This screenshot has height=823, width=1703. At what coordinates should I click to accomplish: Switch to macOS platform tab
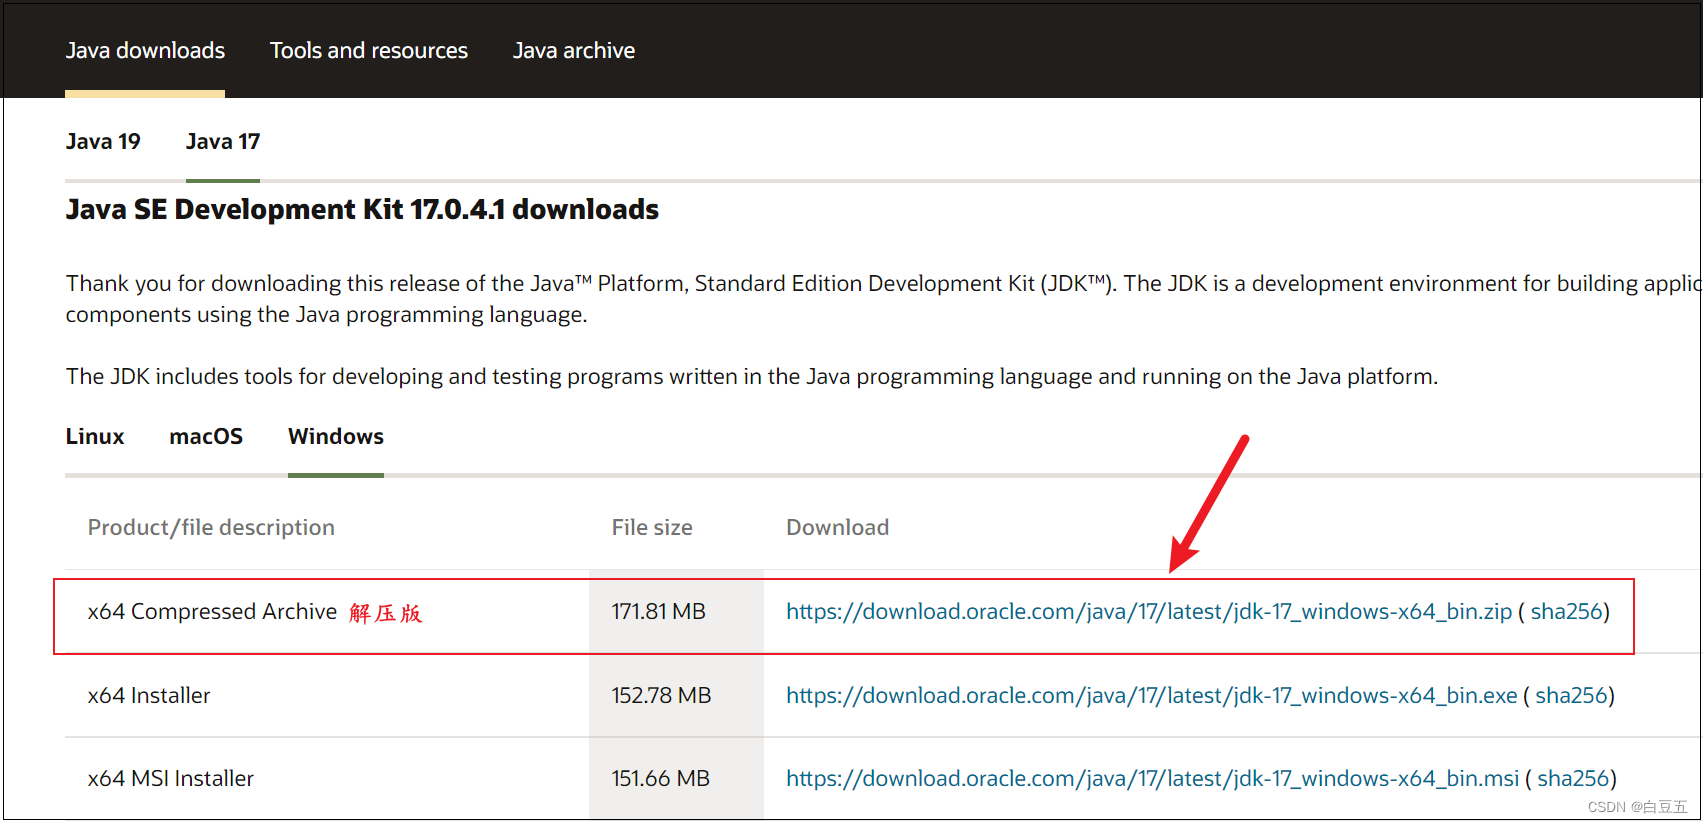(206, 437)
